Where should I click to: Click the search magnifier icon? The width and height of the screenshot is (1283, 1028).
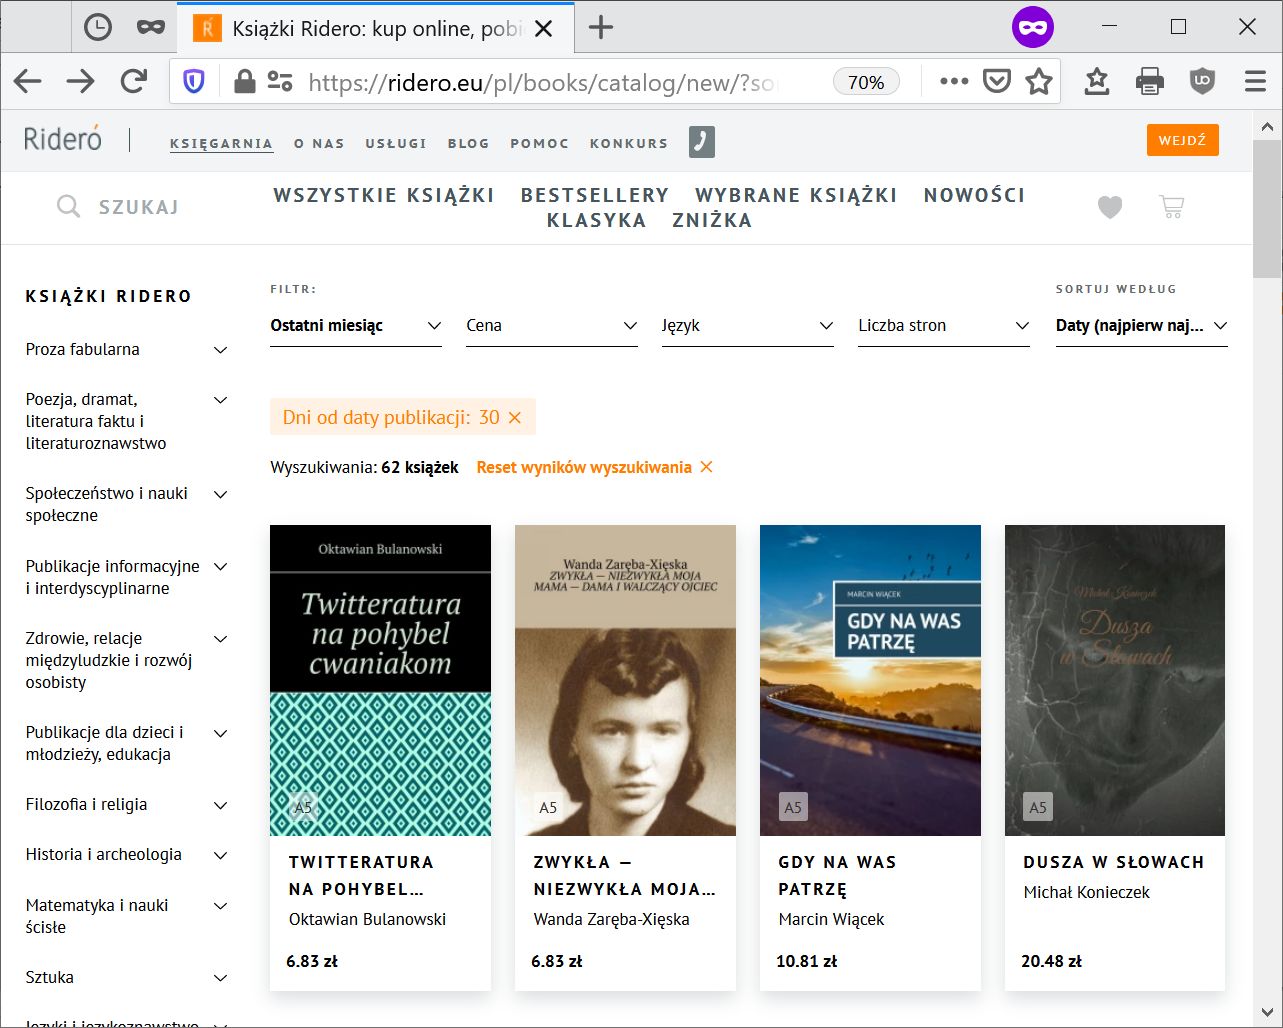68,207
